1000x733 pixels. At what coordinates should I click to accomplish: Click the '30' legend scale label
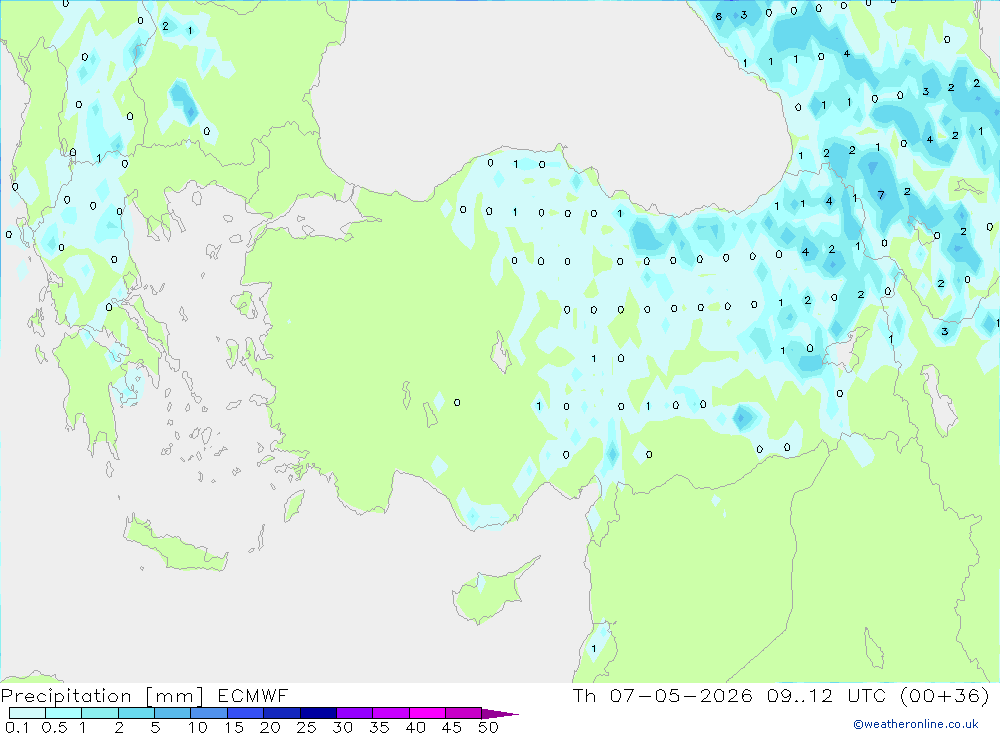coord(343,727)
